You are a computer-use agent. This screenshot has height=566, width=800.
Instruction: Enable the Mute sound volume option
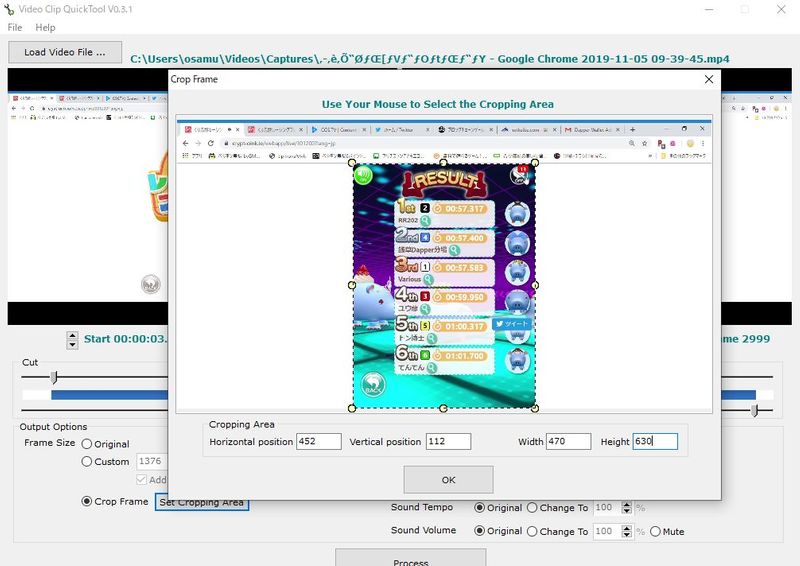655,531
